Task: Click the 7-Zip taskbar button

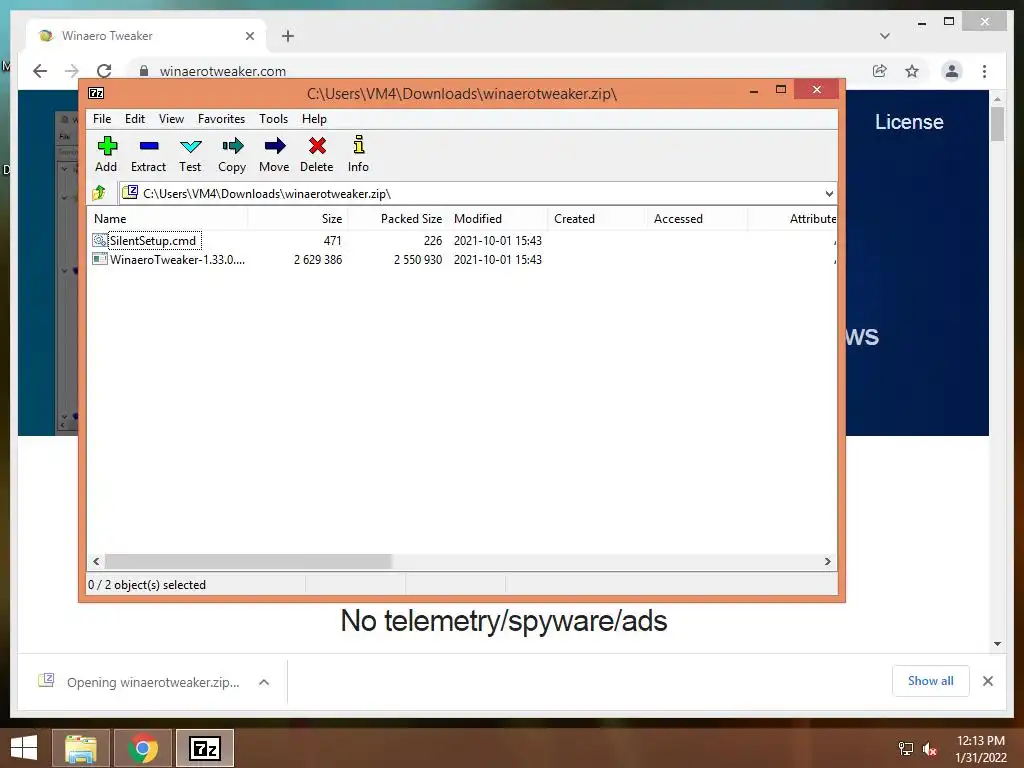Action: pyautogui.click(x=204, y=748)
